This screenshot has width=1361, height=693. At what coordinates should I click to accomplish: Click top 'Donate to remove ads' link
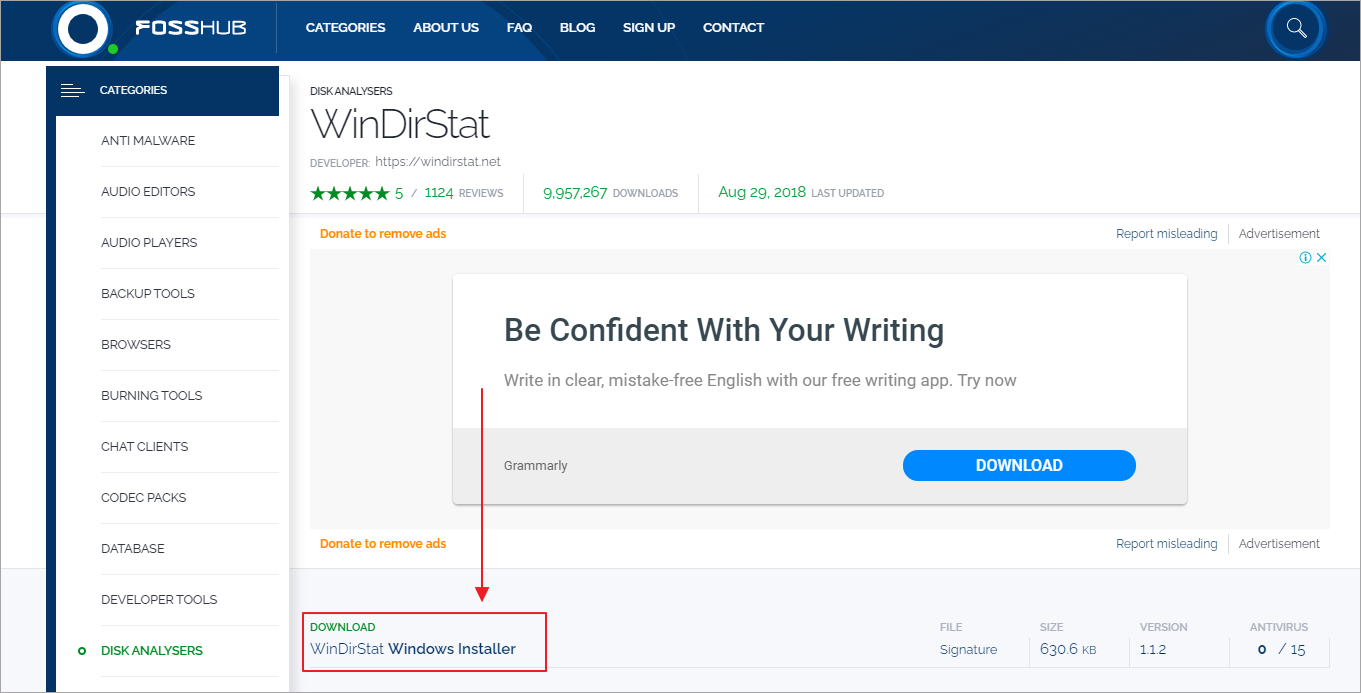[383, 233]
